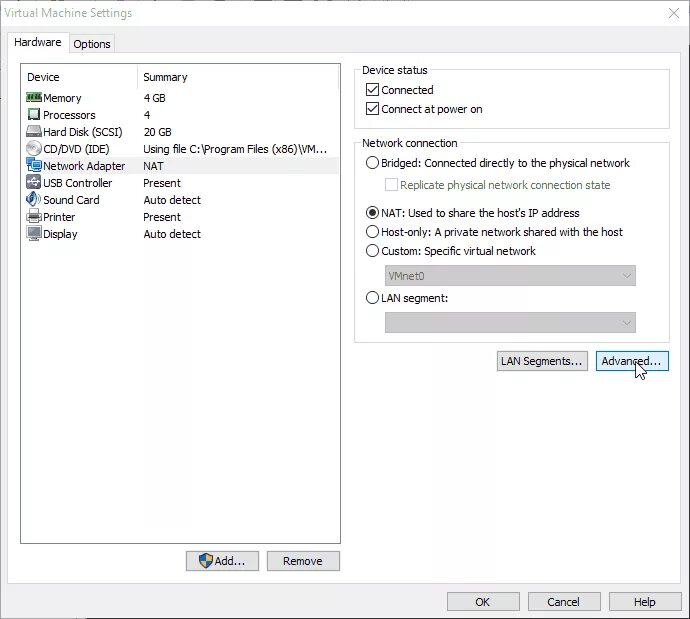Click the 20 GB disk summary

(158, 132)
